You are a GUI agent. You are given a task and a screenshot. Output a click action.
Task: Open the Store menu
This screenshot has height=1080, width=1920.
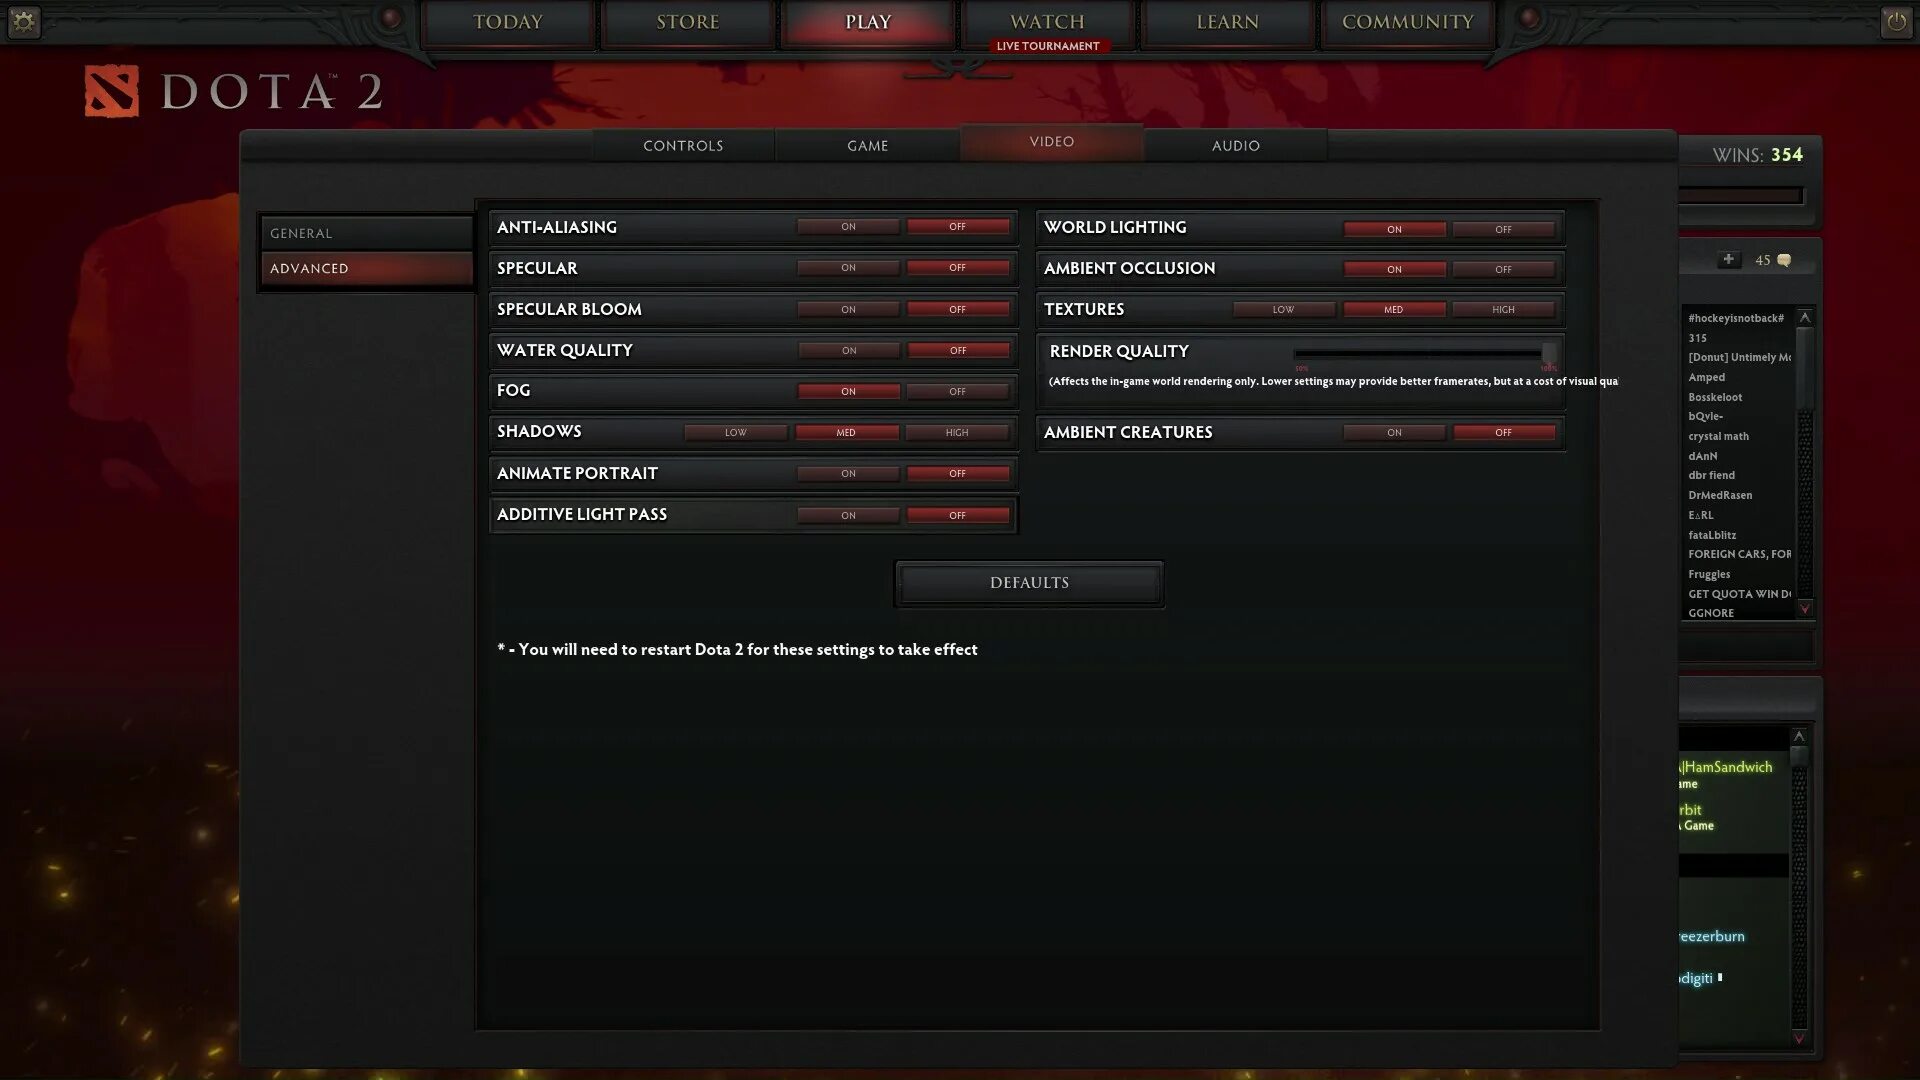tap(688, 22)
